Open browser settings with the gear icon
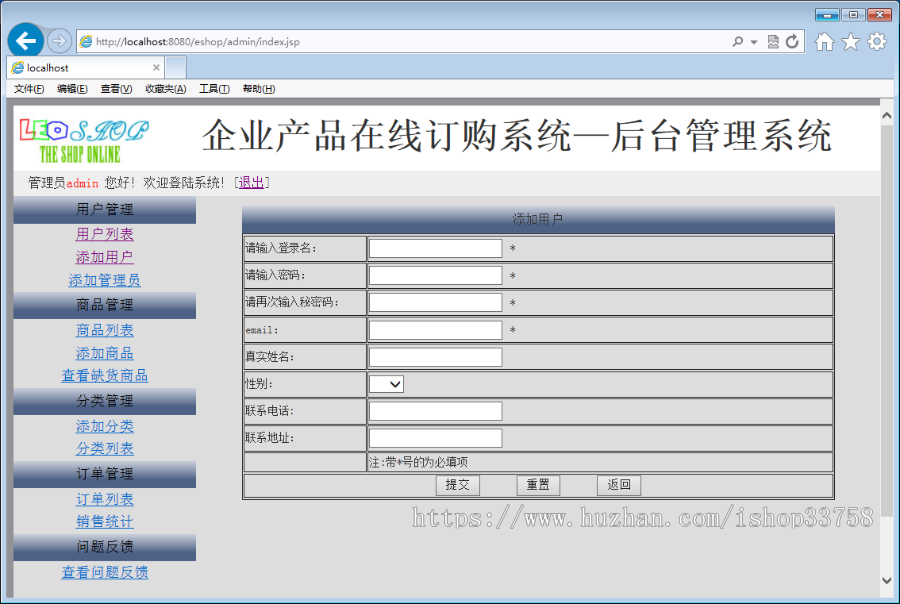This screenshot has width=900, height=604. pos(876,41)
